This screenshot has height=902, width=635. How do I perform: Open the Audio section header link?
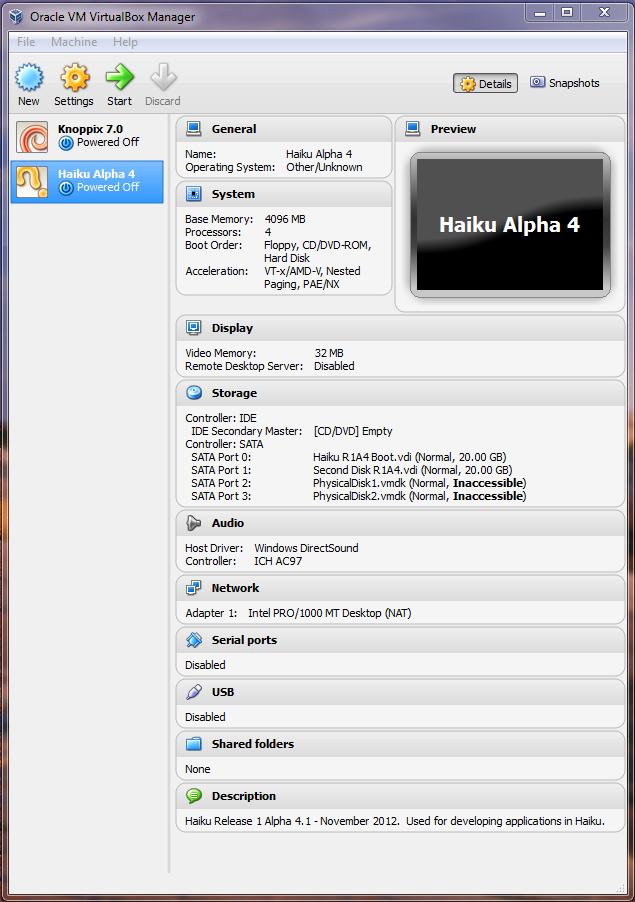point(228,523)
